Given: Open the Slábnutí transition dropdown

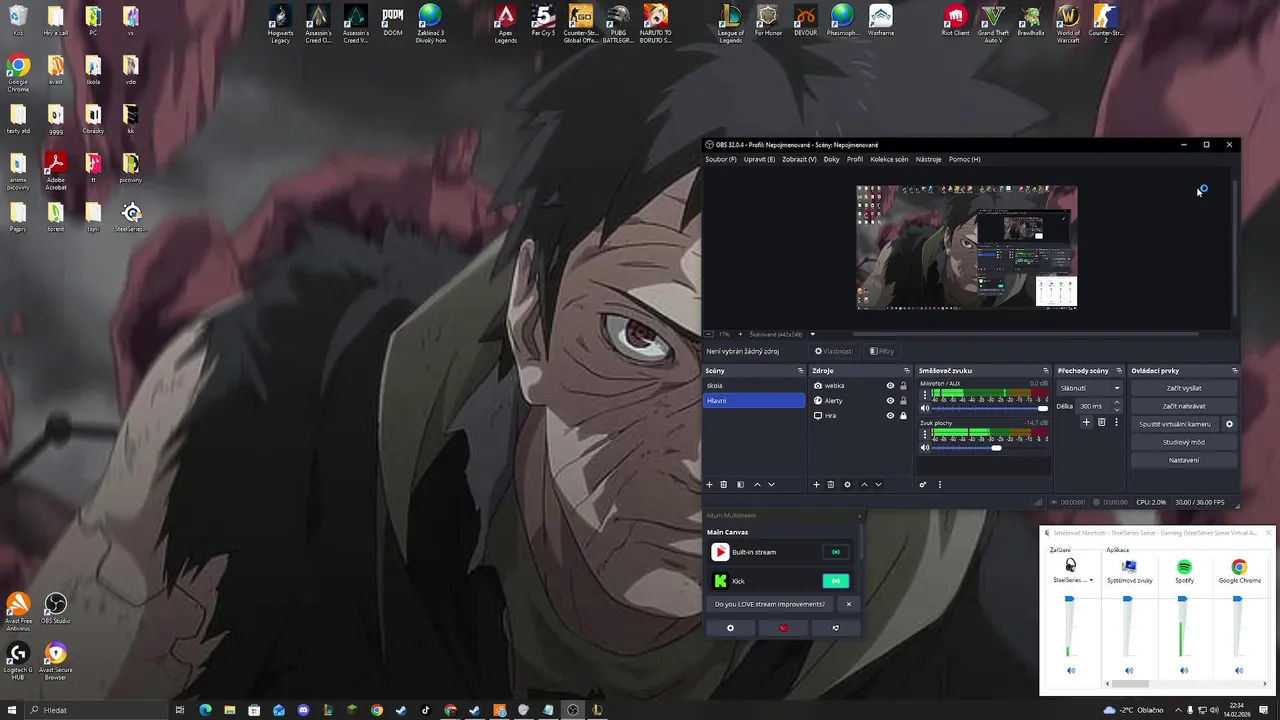Looking at the screenshot, I should click(1090, 388).
